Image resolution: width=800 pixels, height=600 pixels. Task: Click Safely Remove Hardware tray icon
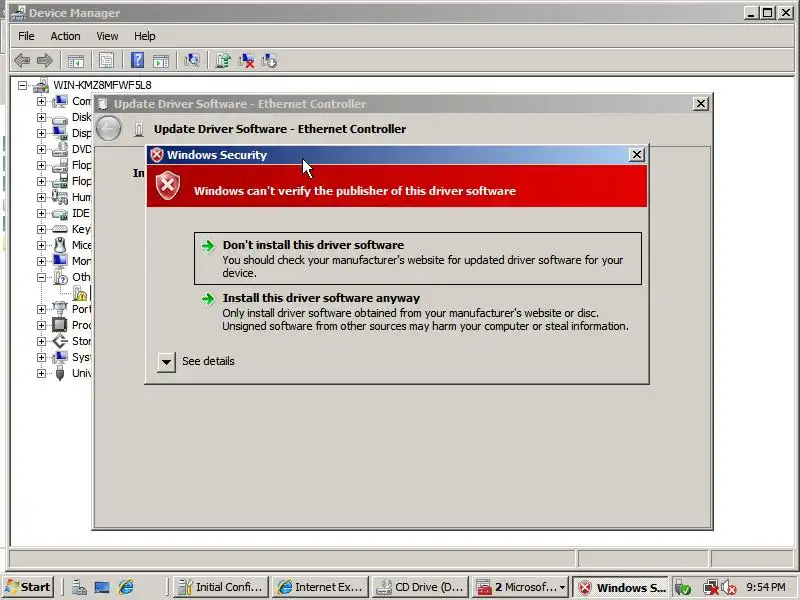click(683, 588)
